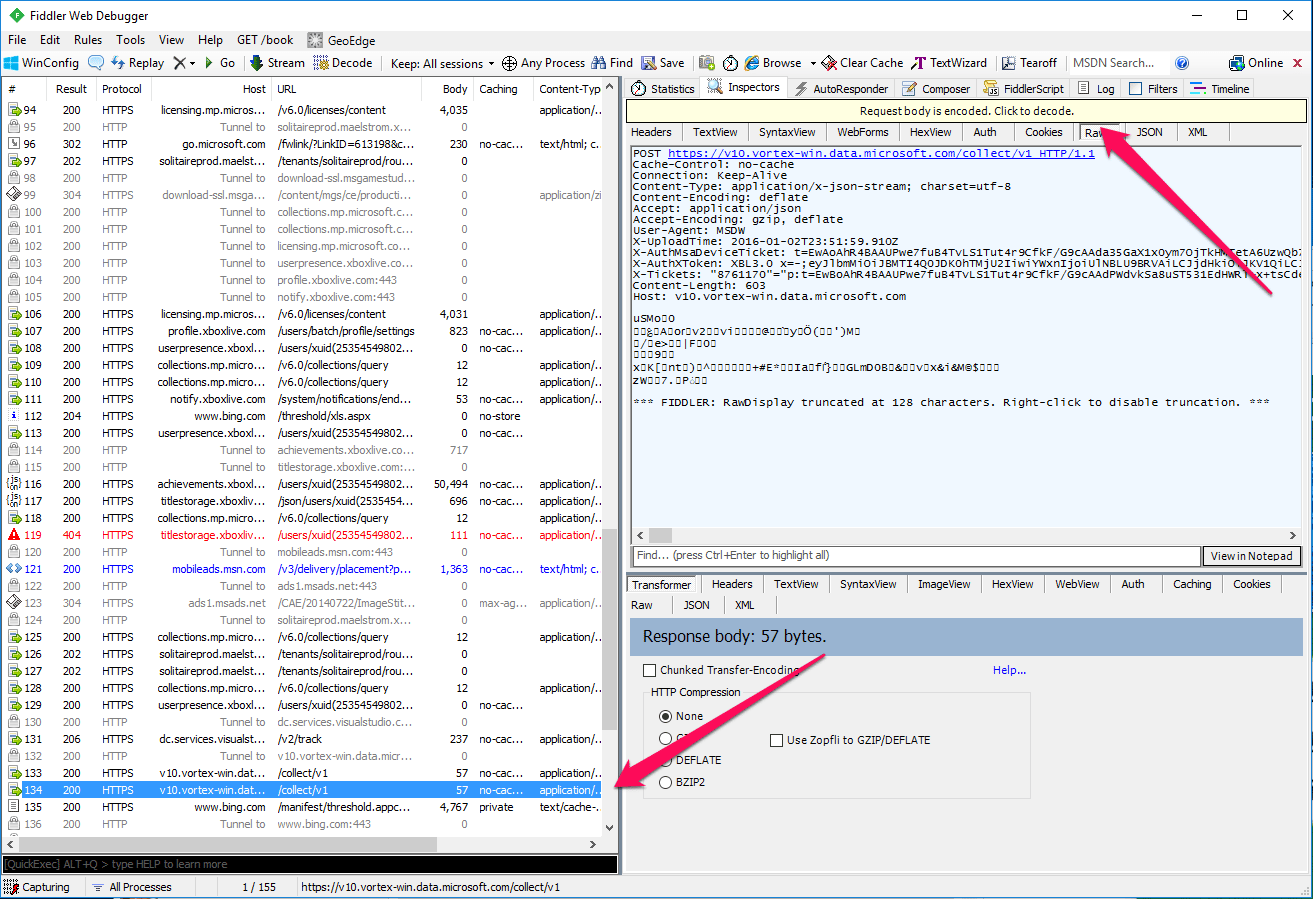
Task: Switch to the AutoResponder tab
Action: click(x=842, y=89)
